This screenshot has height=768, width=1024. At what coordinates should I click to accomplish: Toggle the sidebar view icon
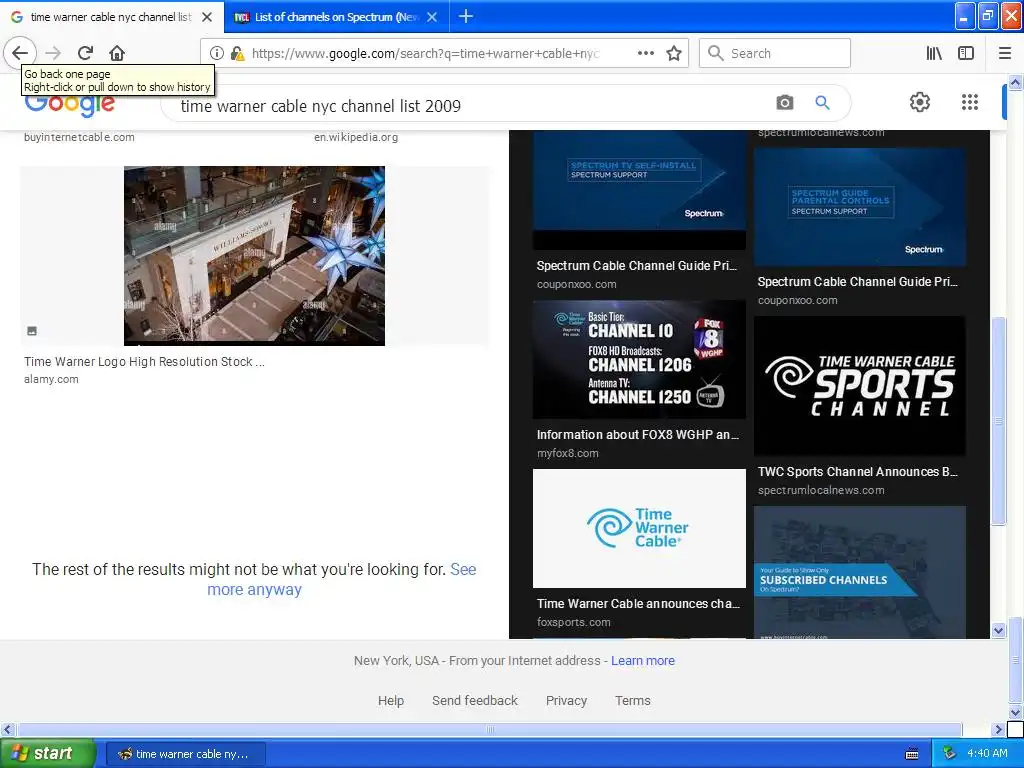tap(966, 53)
